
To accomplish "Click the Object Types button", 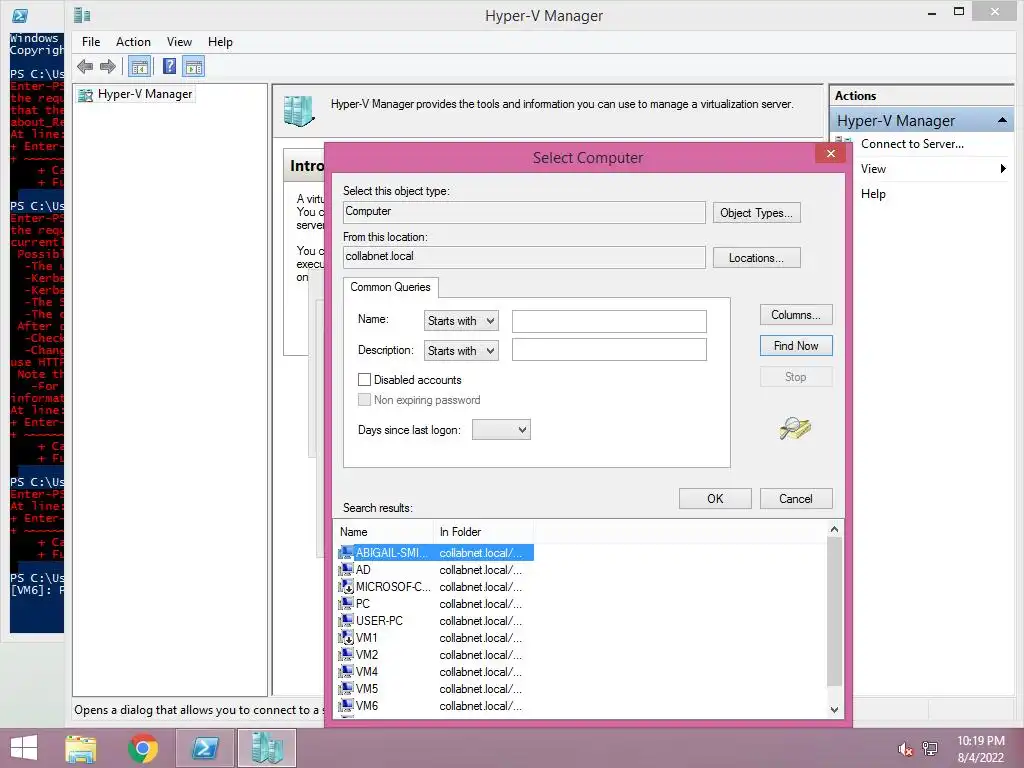I will click(x=756, y=213).
